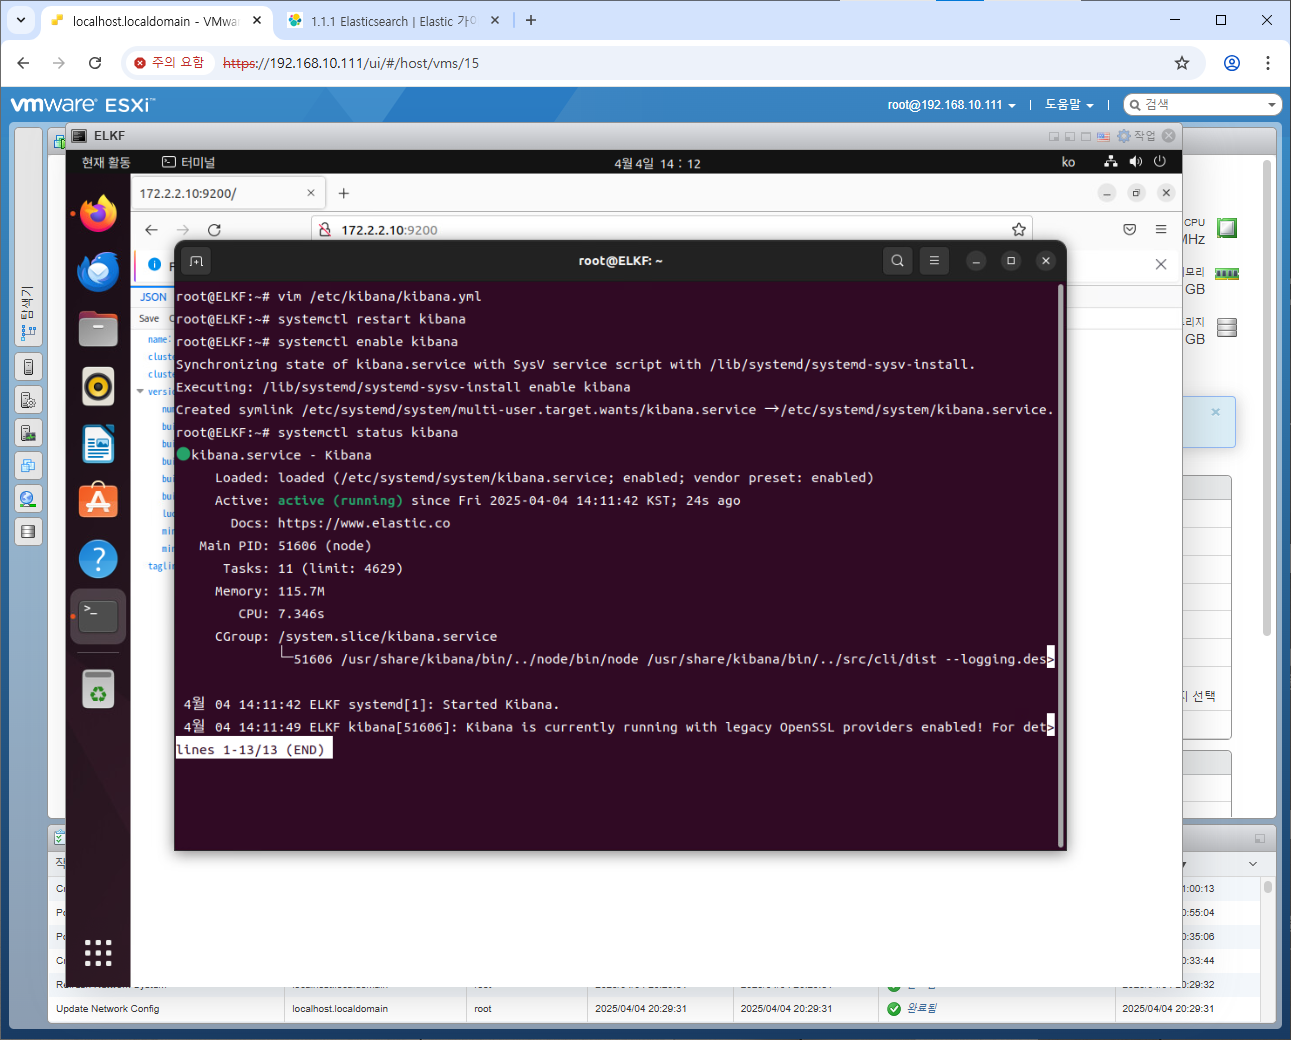The image size is (1291, 1040).
Task: Close the 172.2.2.10:9200/ Firefox tab
Action: (310, 193)
